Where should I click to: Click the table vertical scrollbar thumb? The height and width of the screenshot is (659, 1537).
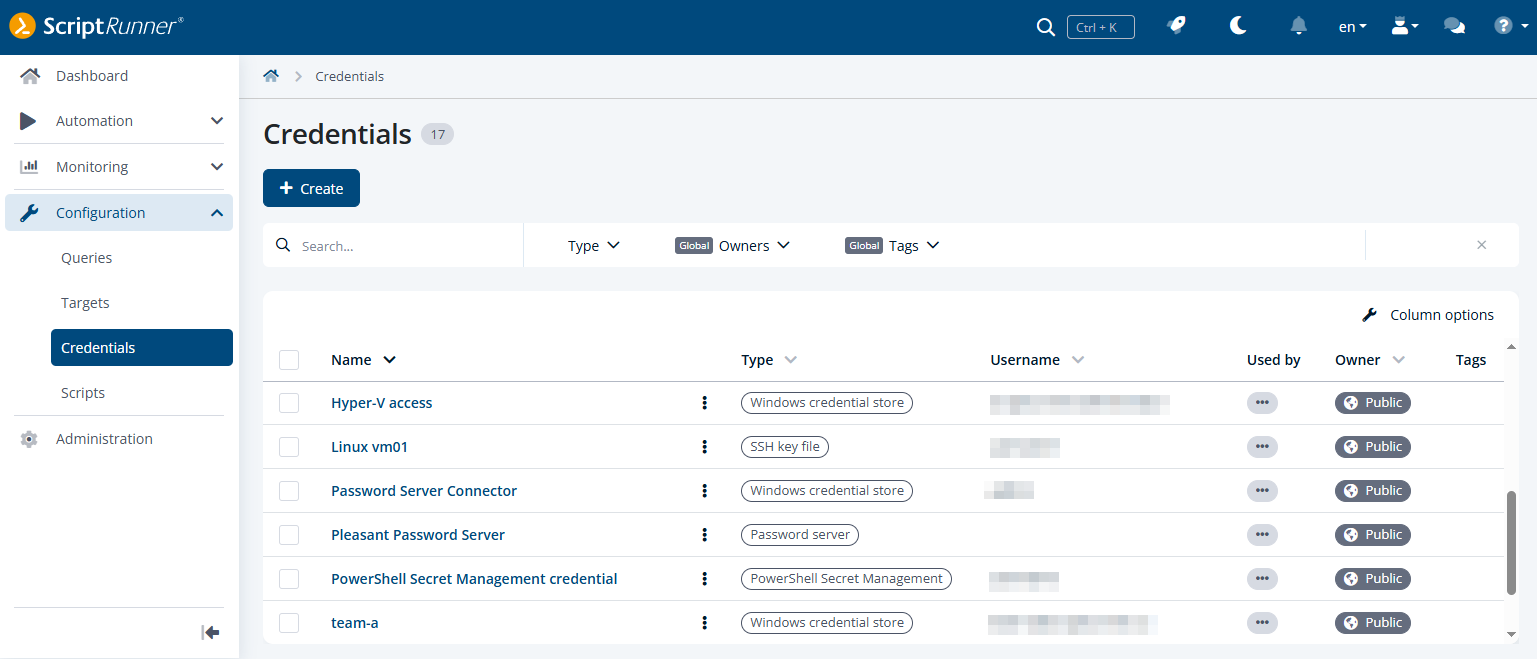[1511, 543]
